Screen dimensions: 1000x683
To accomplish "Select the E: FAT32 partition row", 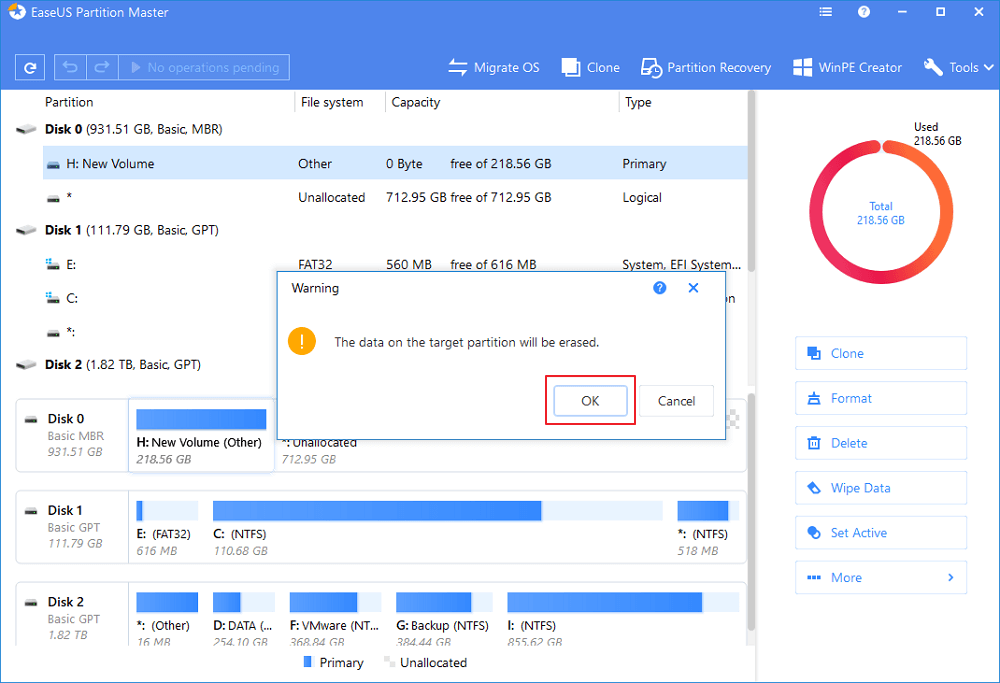I will (x=395, y=264).
